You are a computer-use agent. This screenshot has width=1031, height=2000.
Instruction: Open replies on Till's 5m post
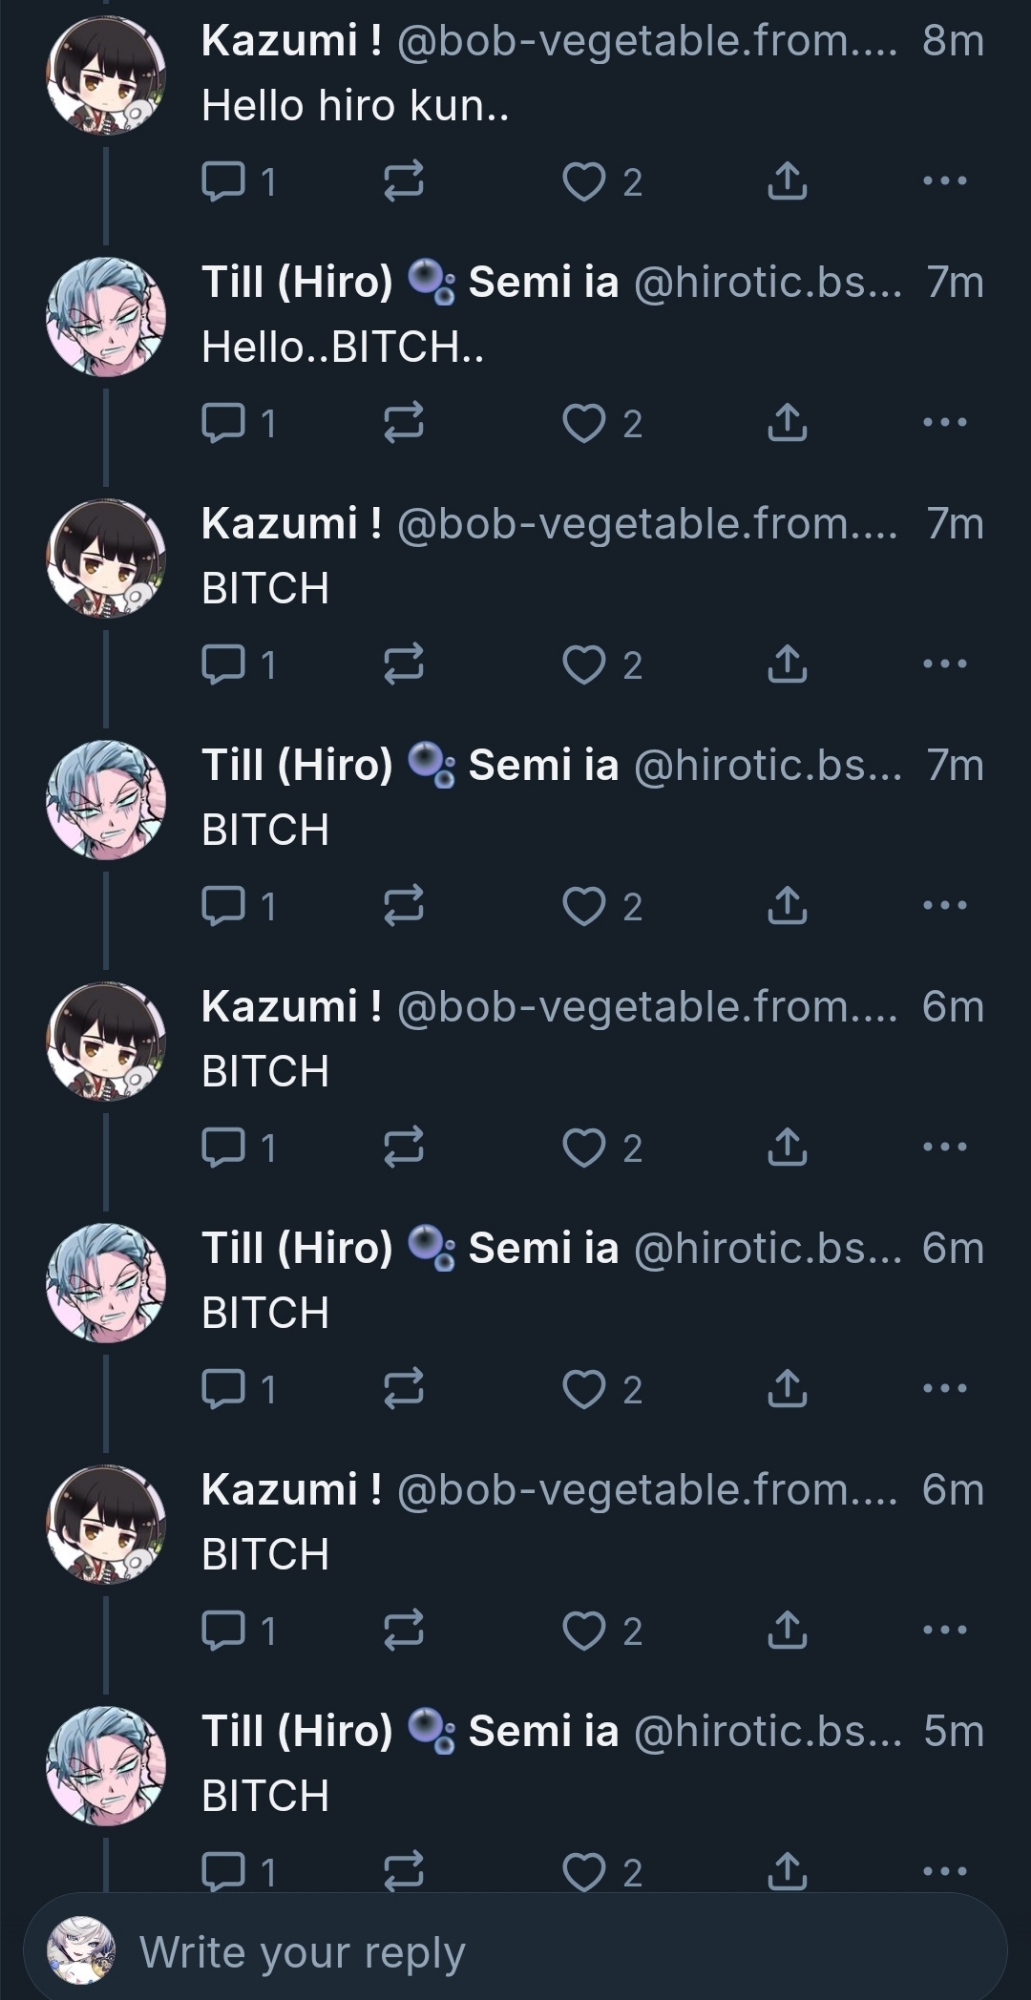click(224, 1870)
